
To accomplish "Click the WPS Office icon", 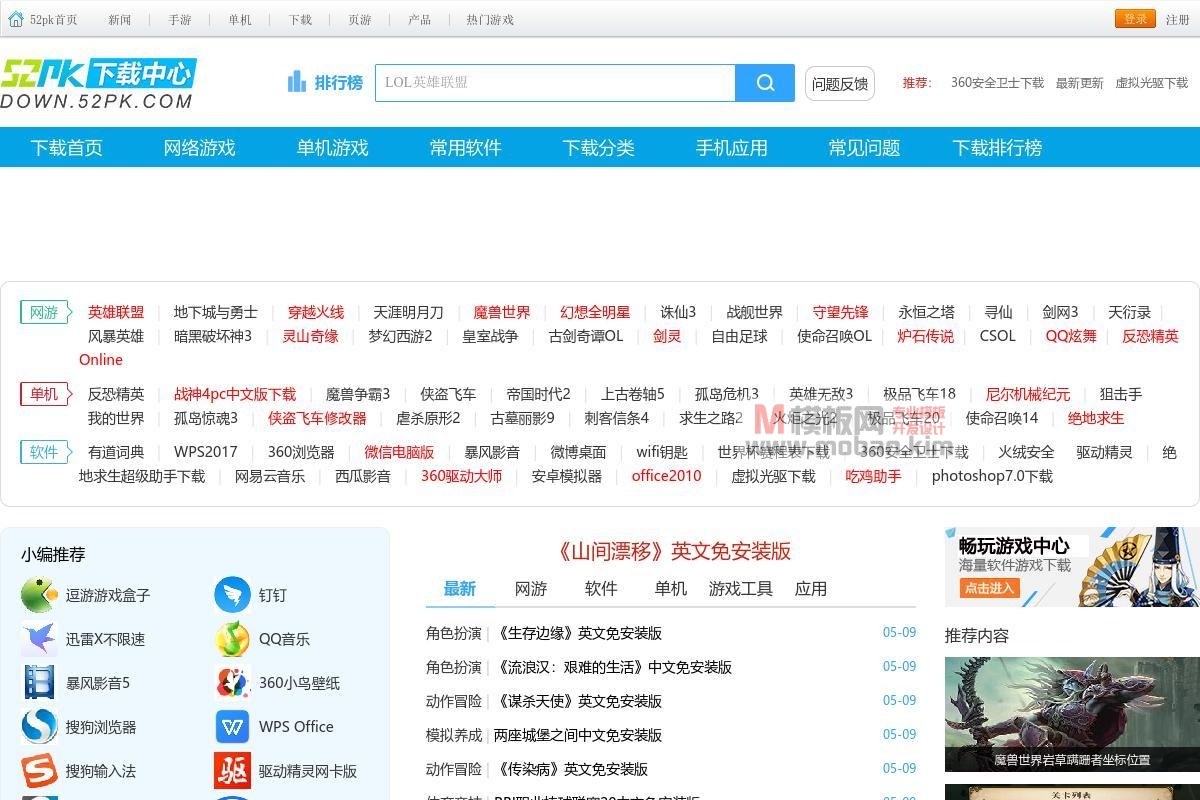I will point(232,727).
